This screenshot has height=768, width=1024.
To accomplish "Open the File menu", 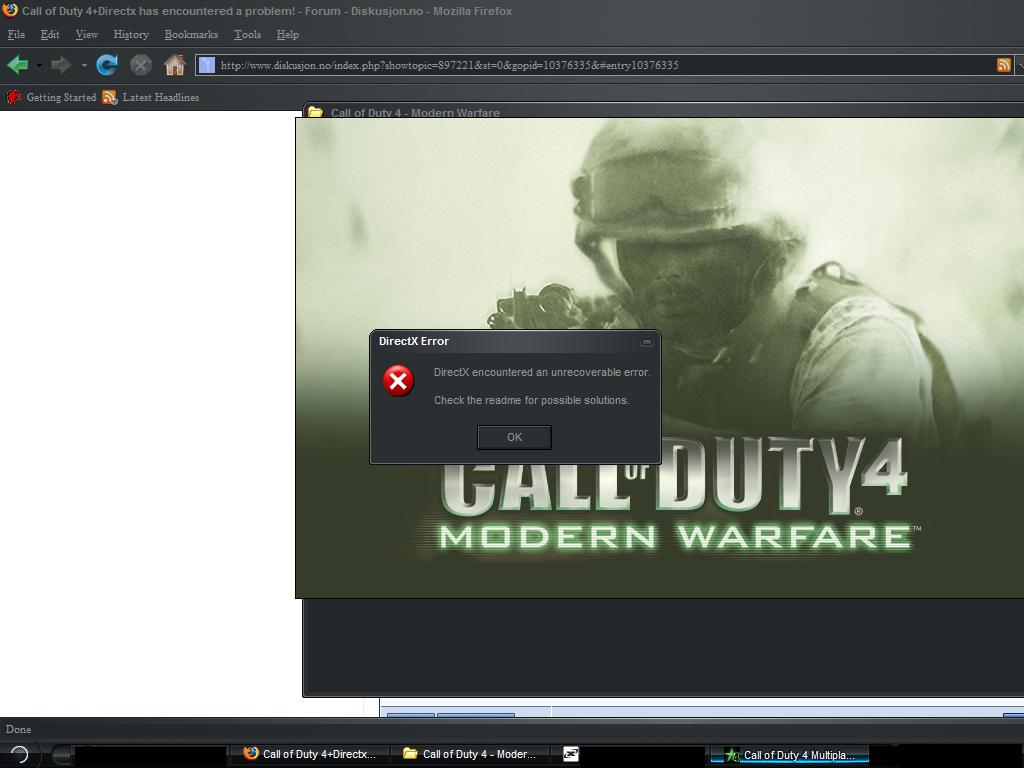I will [16, 35].
